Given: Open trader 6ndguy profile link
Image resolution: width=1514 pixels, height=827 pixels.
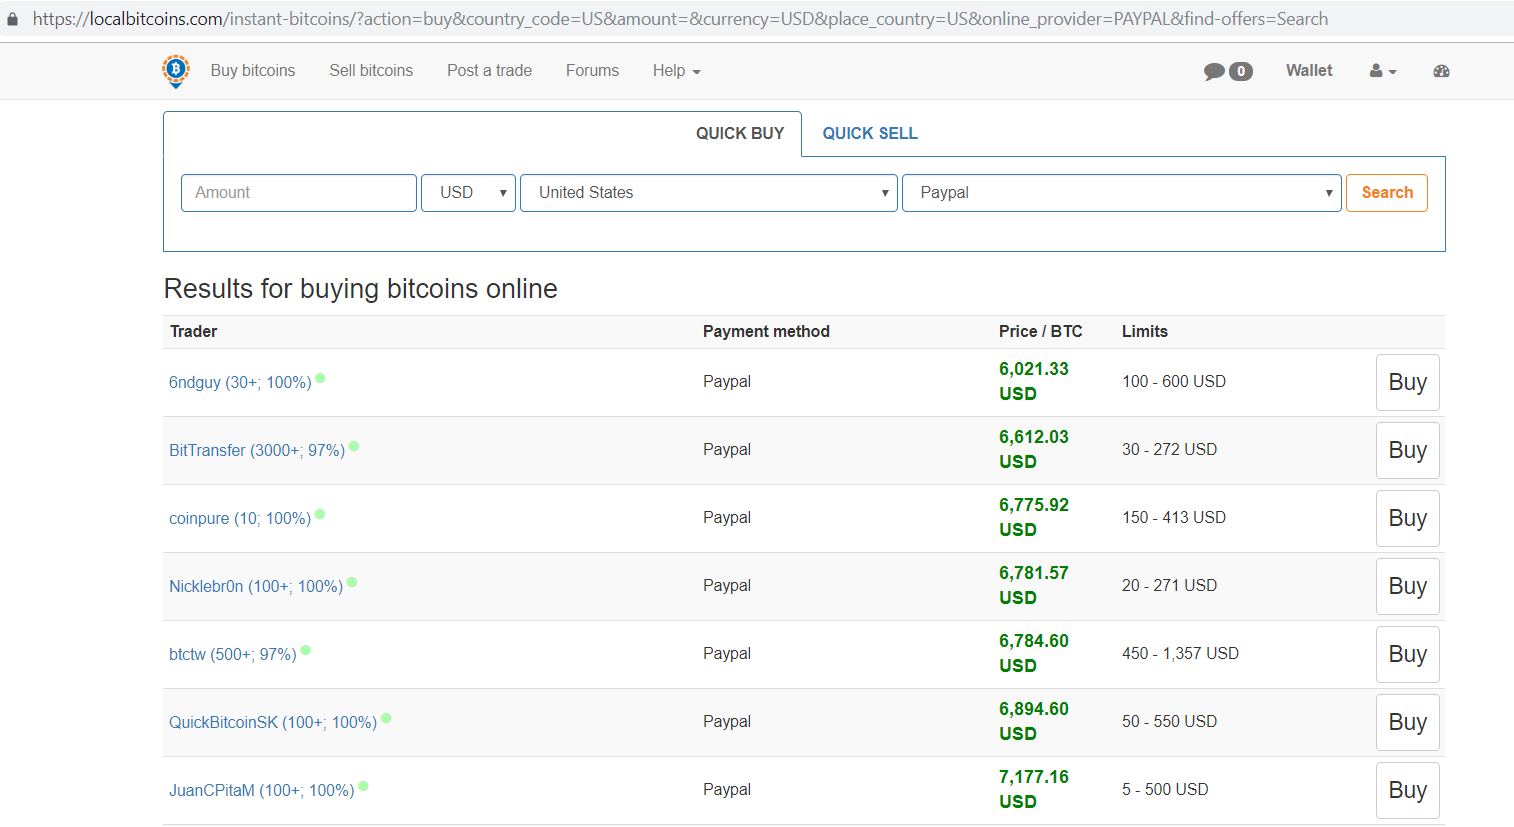Looking at the screenshot, I should pyautogui.click(x=240, y=383).
